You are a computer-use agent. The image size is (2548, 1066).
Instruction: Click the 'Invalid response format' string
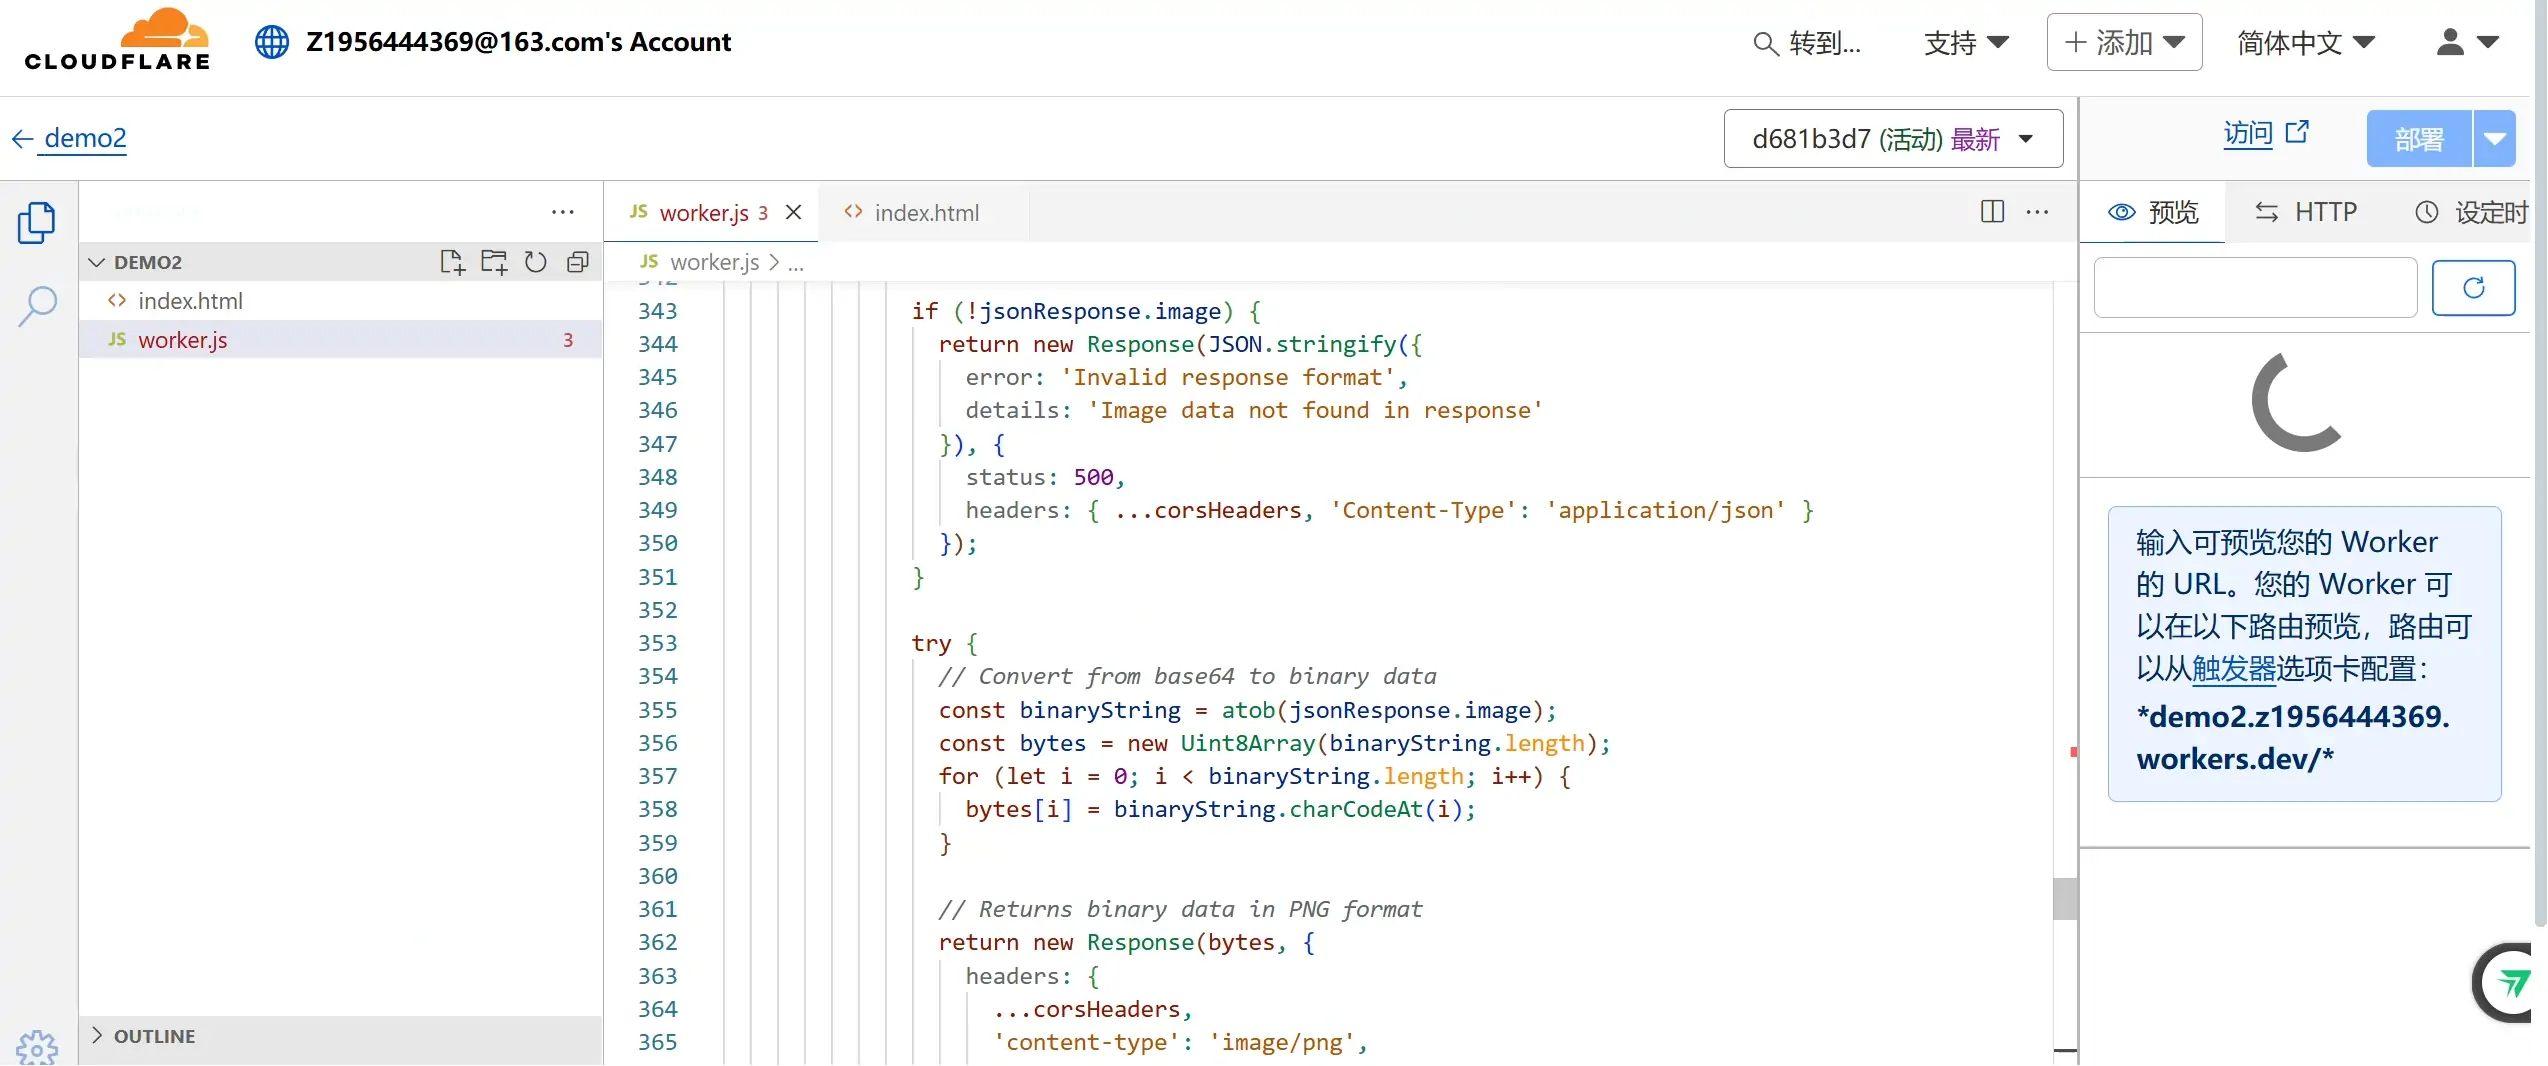1227,377
